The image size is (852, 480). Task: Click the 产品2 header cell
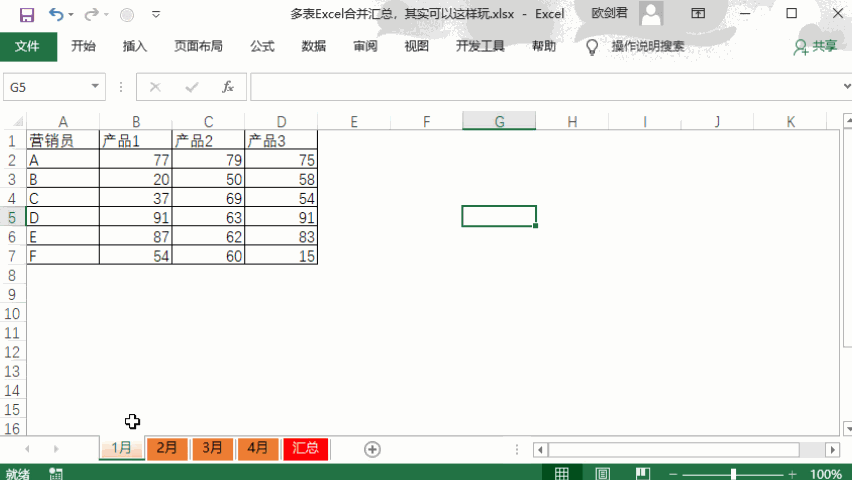point(209,141)
